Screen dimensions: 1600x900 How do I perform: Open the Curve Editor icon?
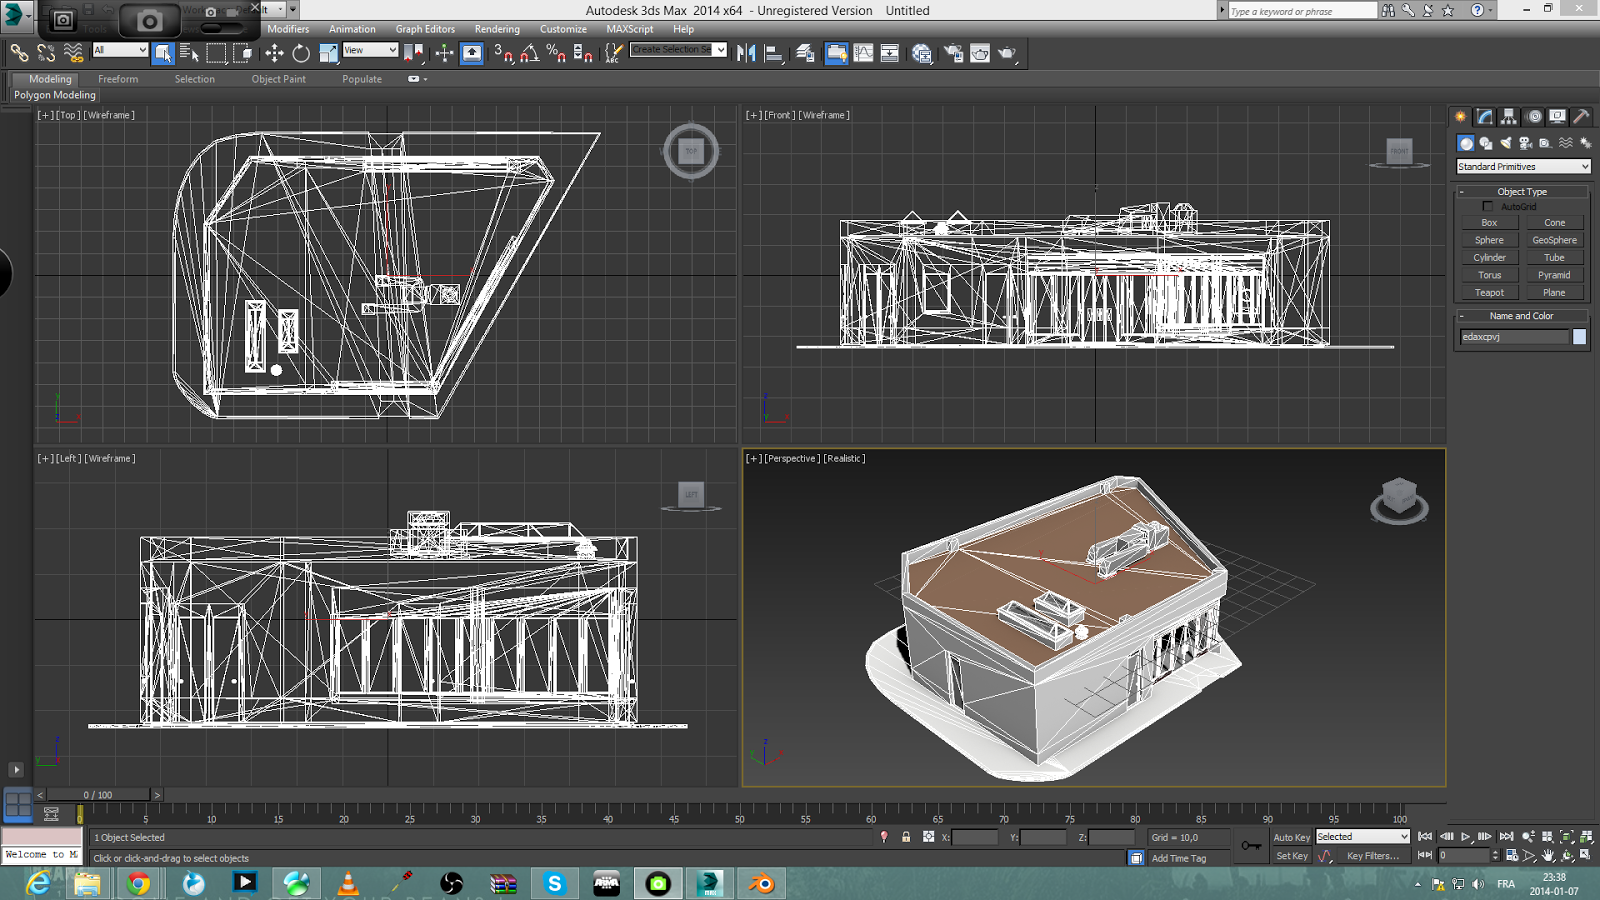point(863,53)
